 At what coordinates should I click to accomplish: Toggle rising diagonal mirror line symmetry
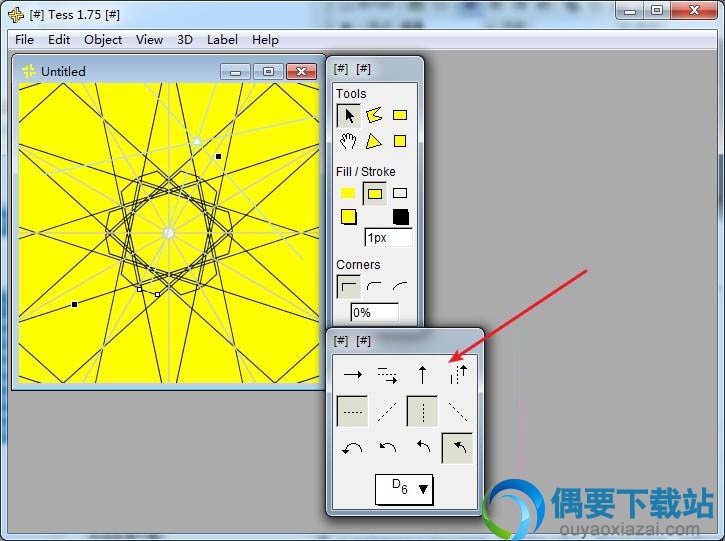pos(387,411)
